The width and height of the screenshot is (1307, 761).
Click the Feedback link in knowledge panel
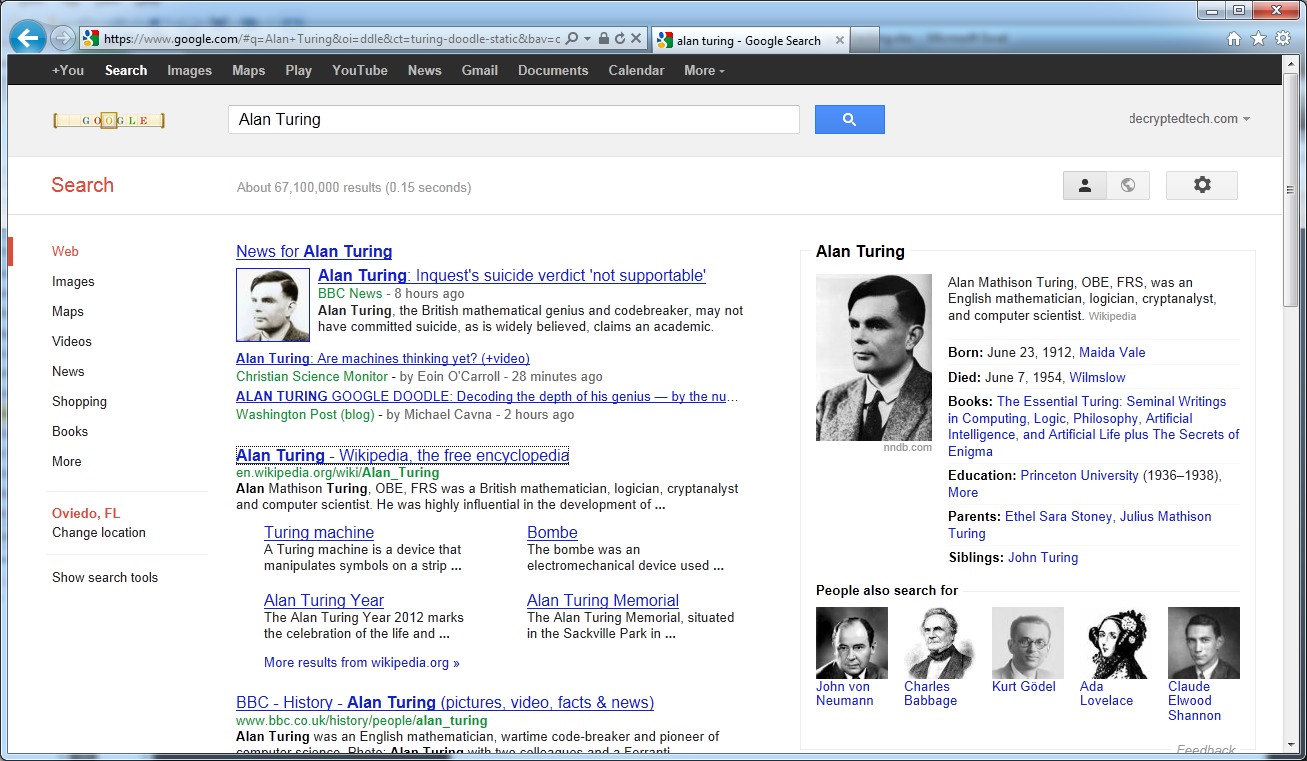(x=1205, y=749)
